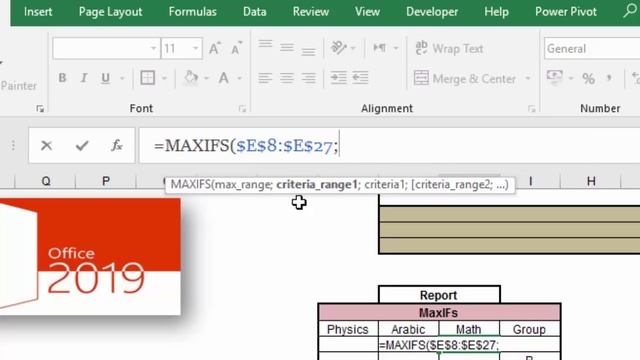Screen dimensions: 640x360
Task: Open the General number format dropdown
Action: tap(592, 49)
